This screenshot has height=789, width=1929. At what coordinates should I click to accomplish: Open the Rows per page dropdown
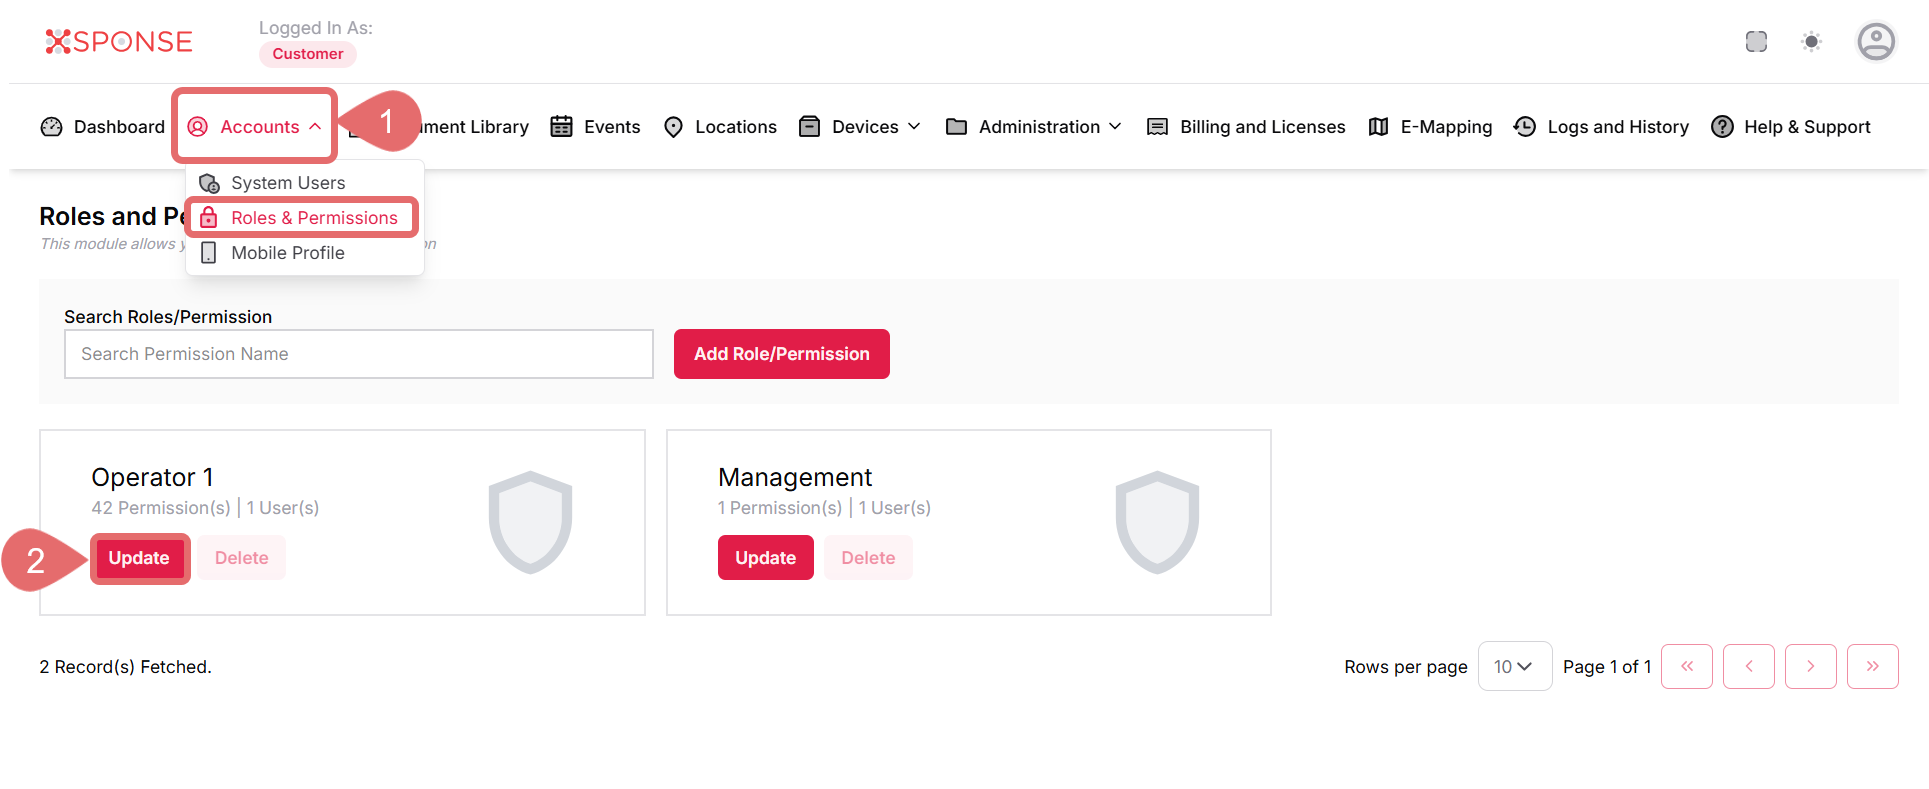pyautogui.click(x=1514, y=667)
